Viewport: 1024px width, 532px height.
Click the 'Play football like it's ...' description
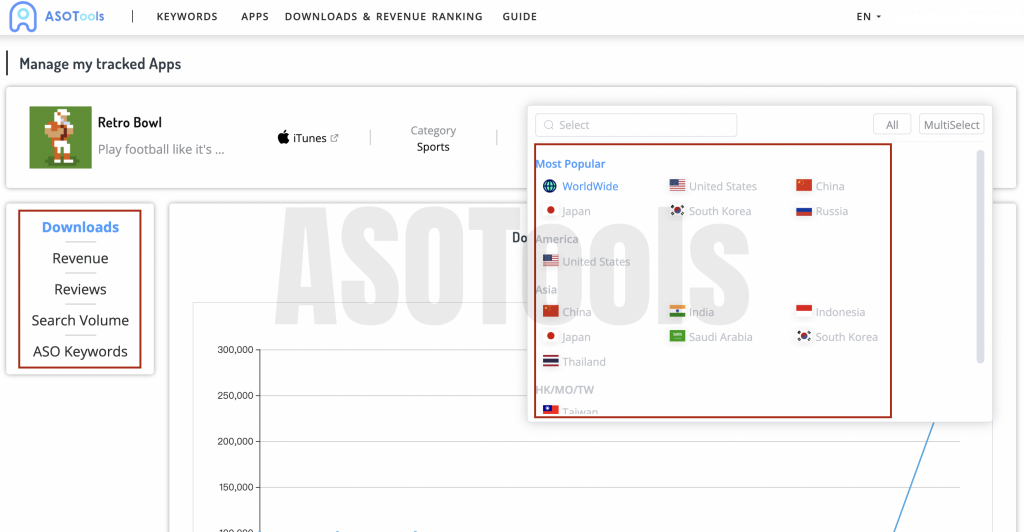click(x=161, y=149)
